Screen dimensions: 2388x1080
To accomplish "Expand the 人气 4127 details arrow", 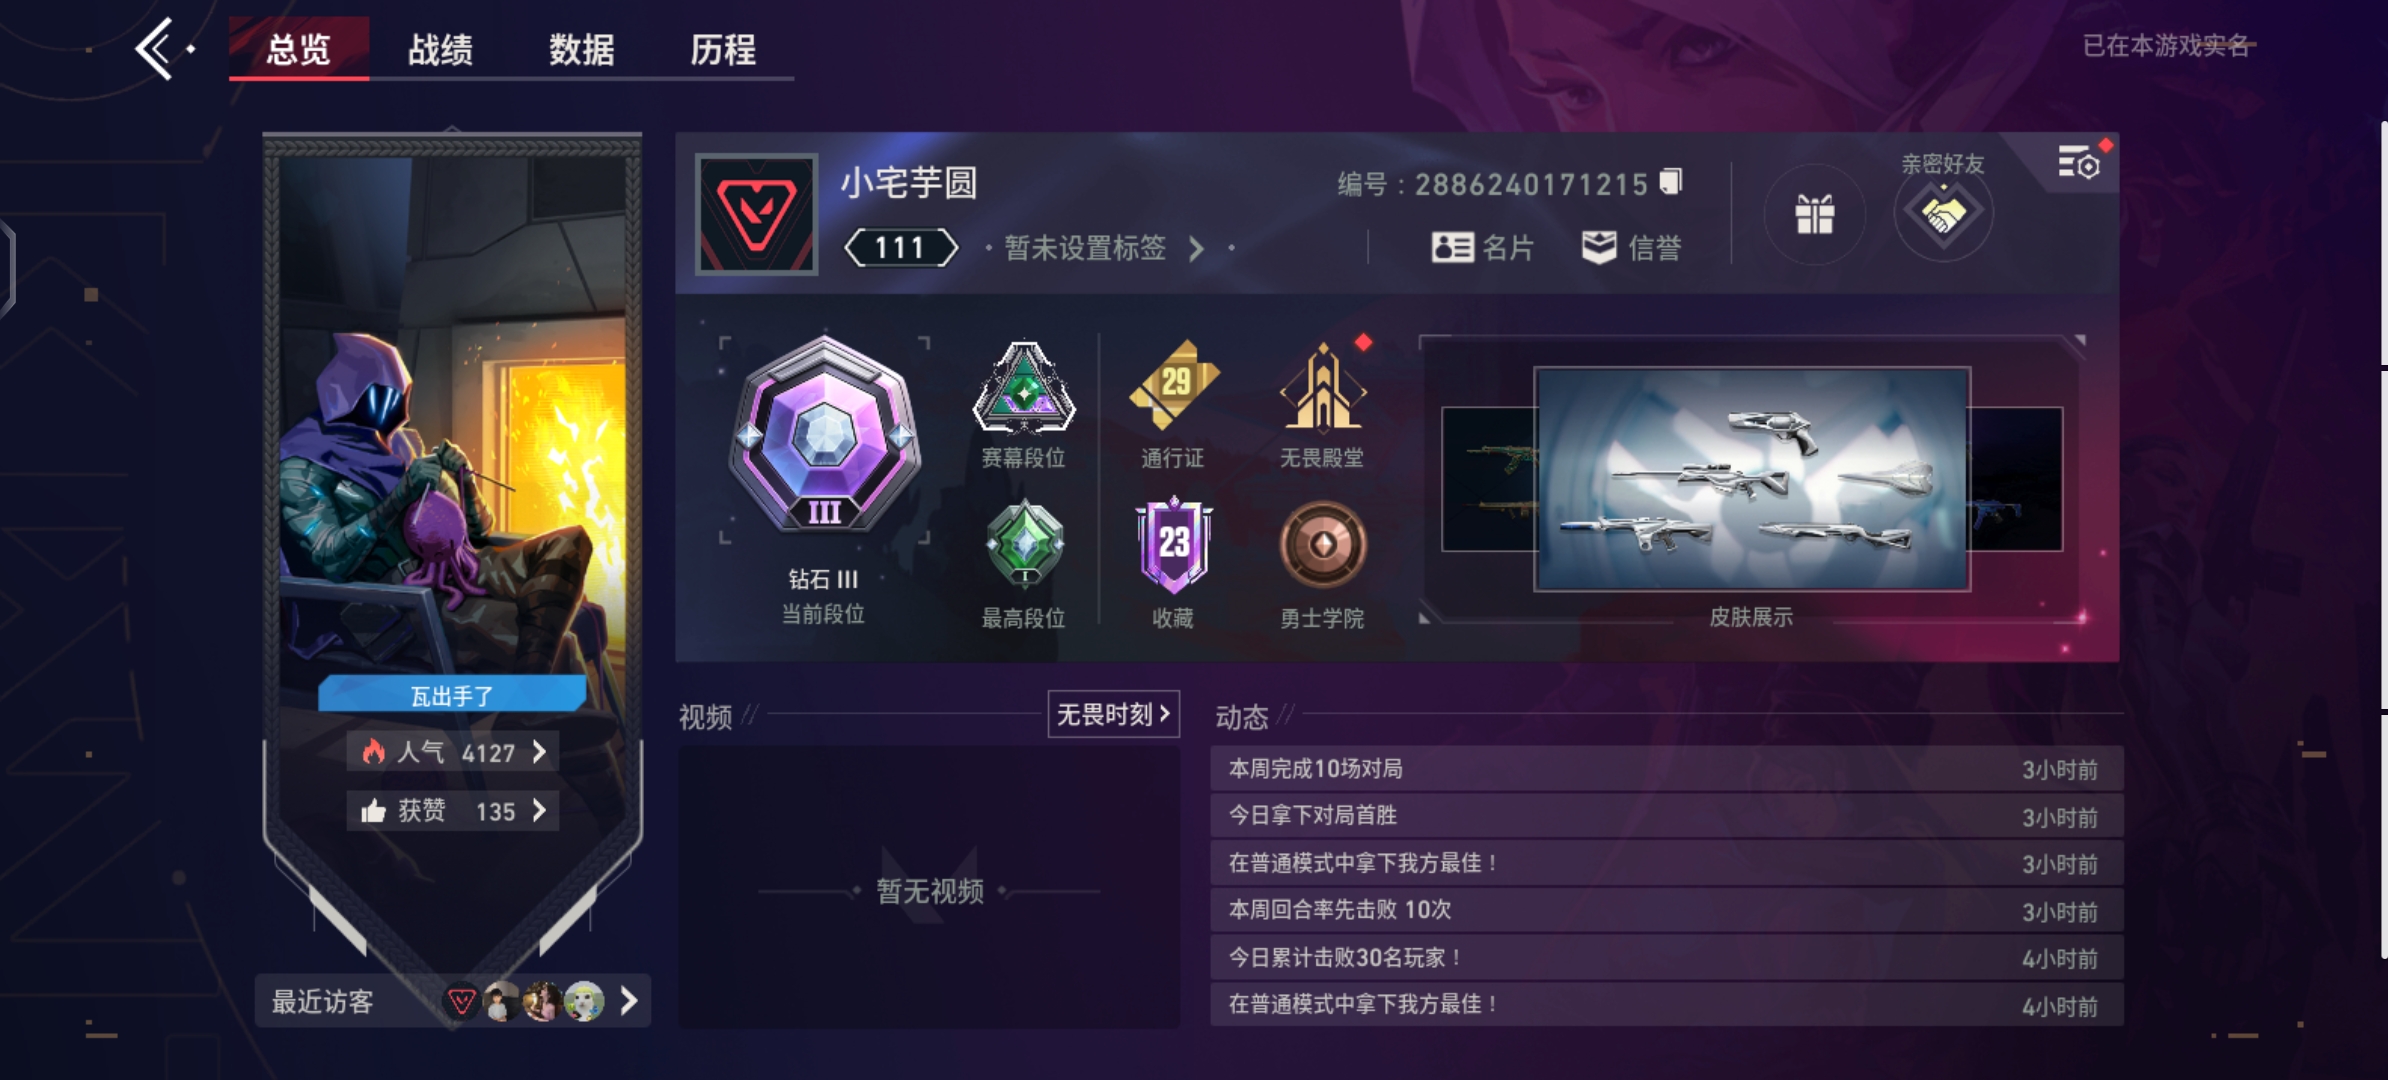I will click(x=539, y=752).
